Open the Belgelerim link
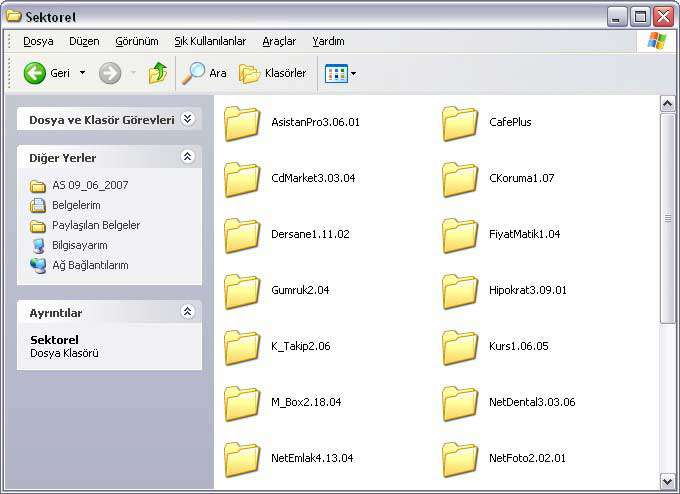Image resolution: width=680 pixels, height=494 pixels. tap(76, 205)
